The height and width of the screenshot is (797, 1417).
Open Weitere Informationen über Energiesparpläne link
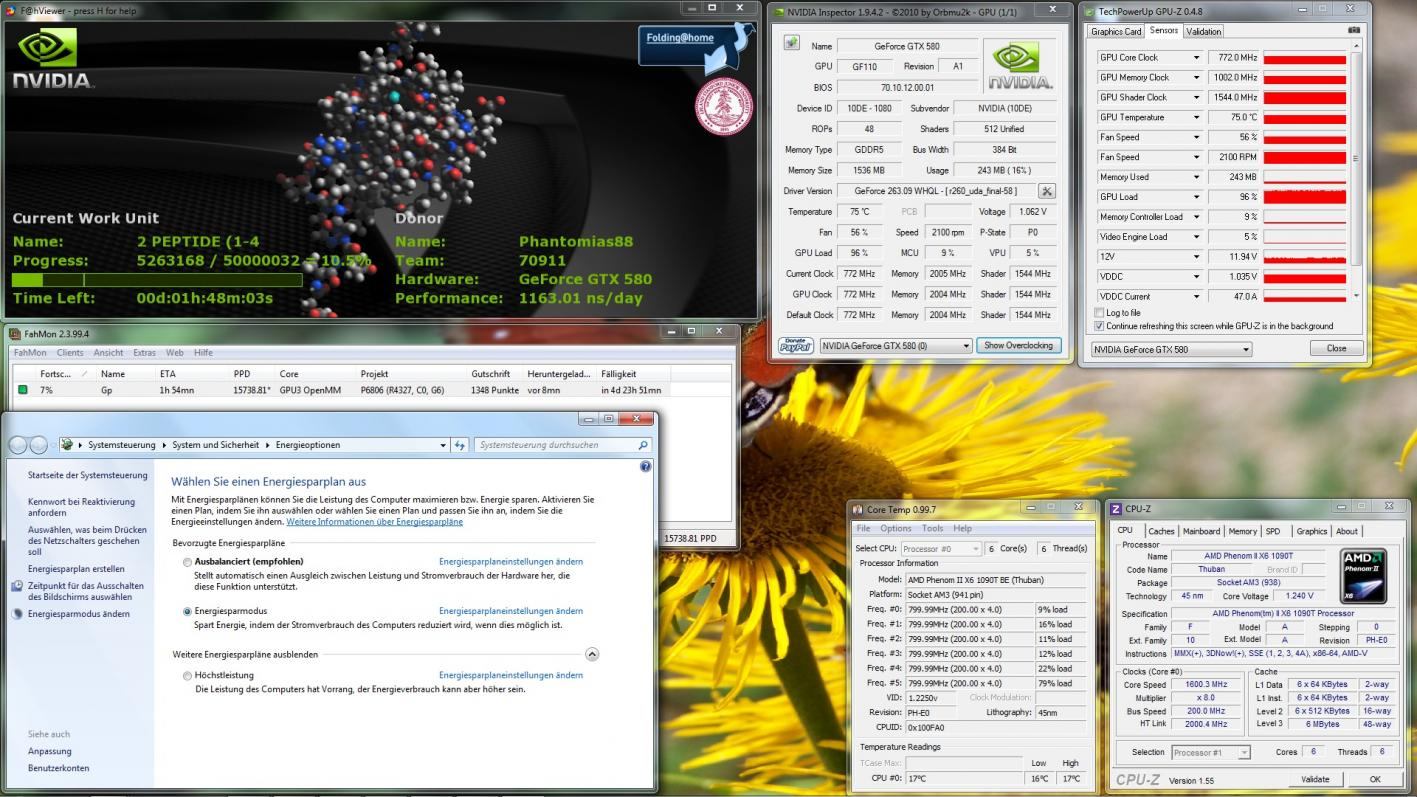374,522
